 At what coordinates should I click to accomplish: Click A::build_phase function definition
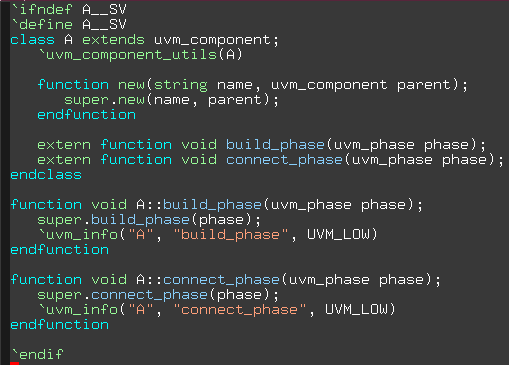(x=217, y=205)
